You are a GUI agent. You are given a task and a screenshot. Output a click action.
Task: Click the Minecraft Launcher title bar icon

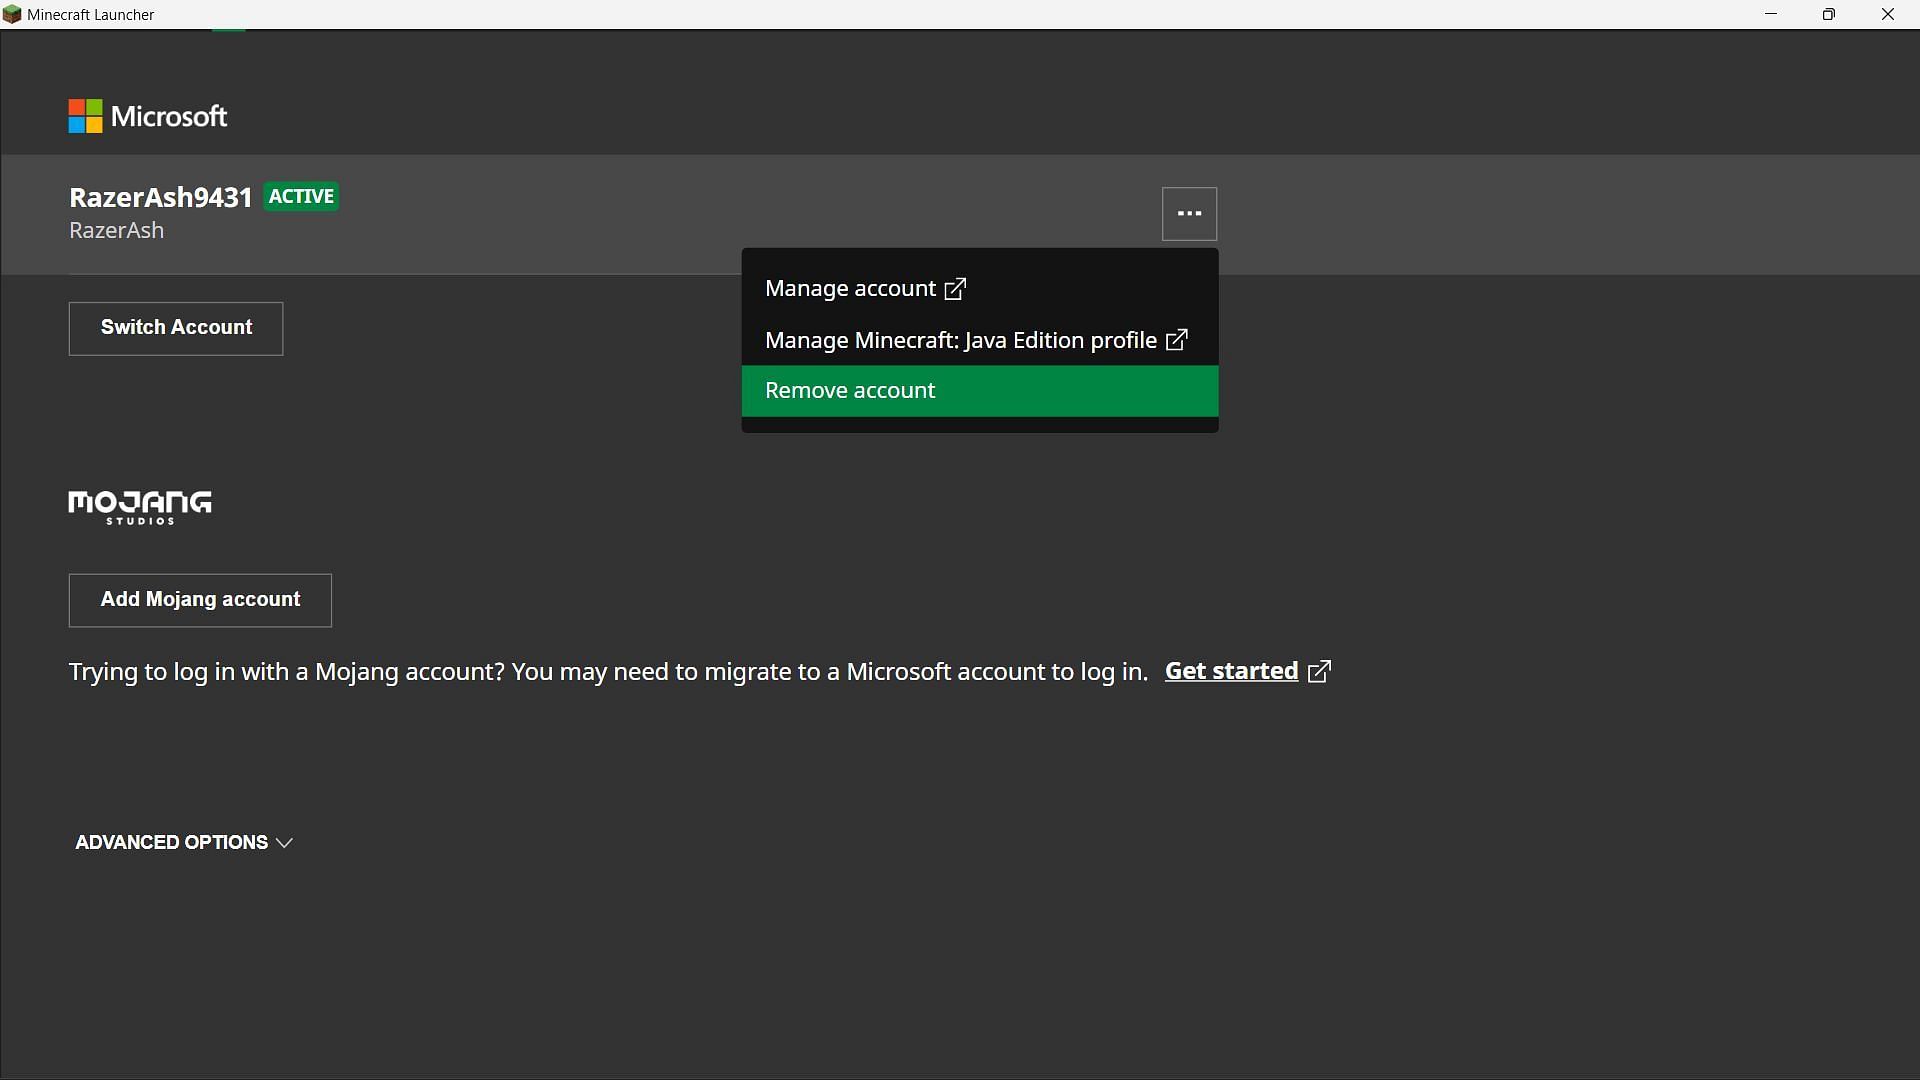pos(12,13)
